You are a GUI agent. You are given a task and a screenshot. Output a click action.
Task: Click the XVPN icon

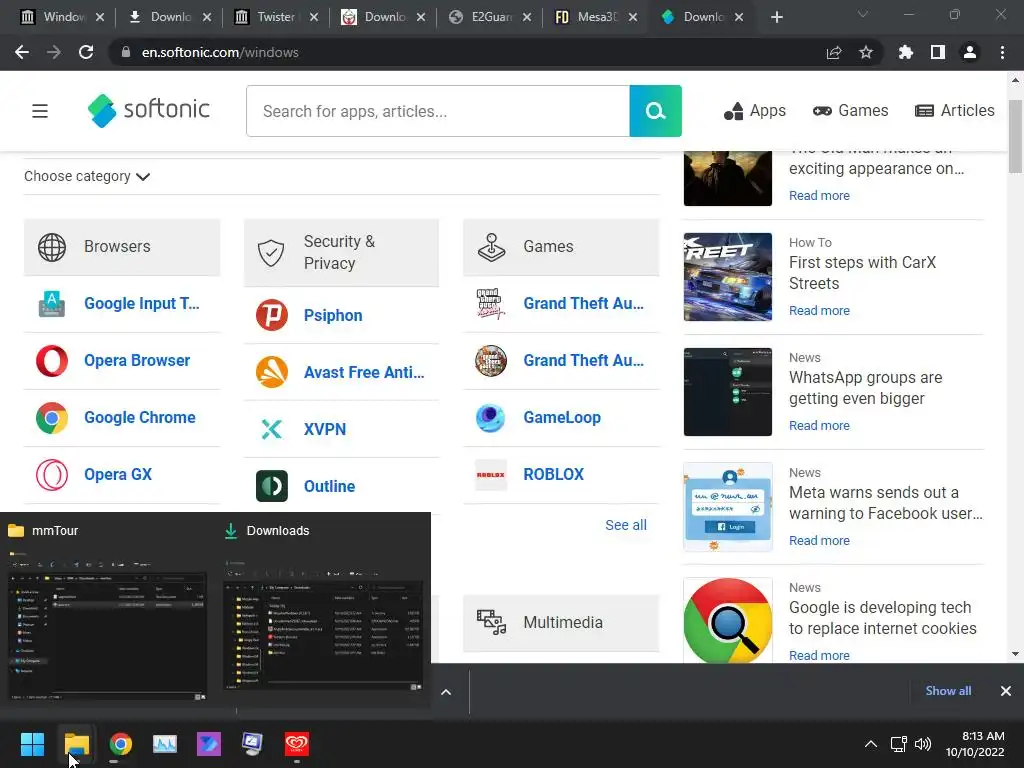pyautogui.click(x=272, y=429)
